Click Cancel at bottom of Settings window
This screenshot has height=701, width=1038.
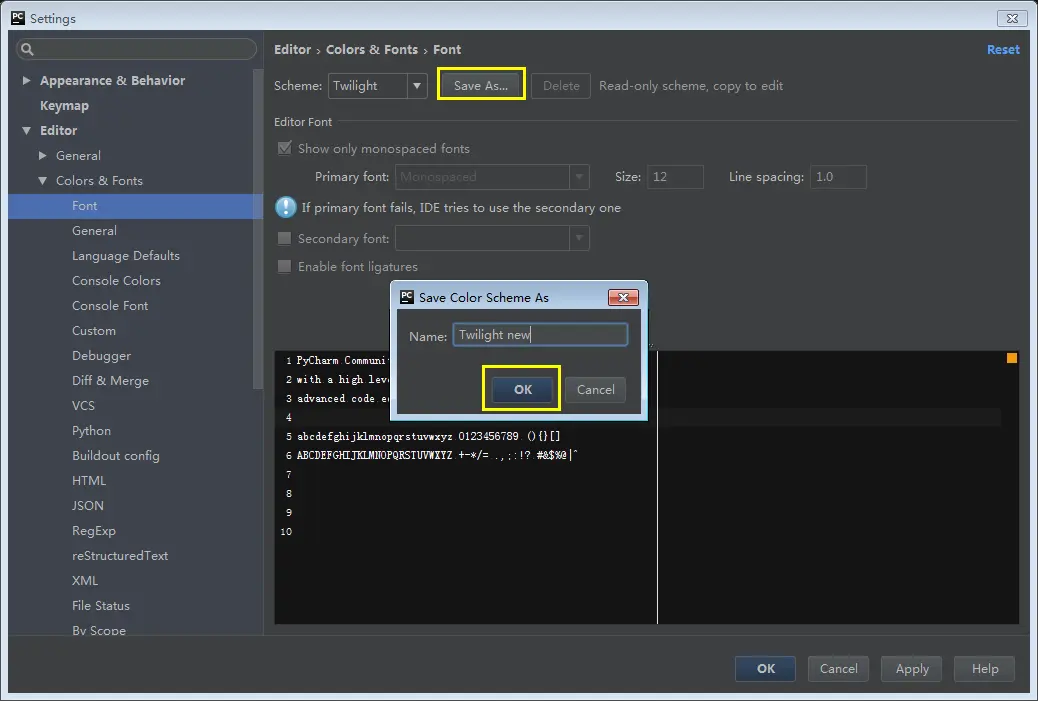pyautogui.click(x=838, y=669)
